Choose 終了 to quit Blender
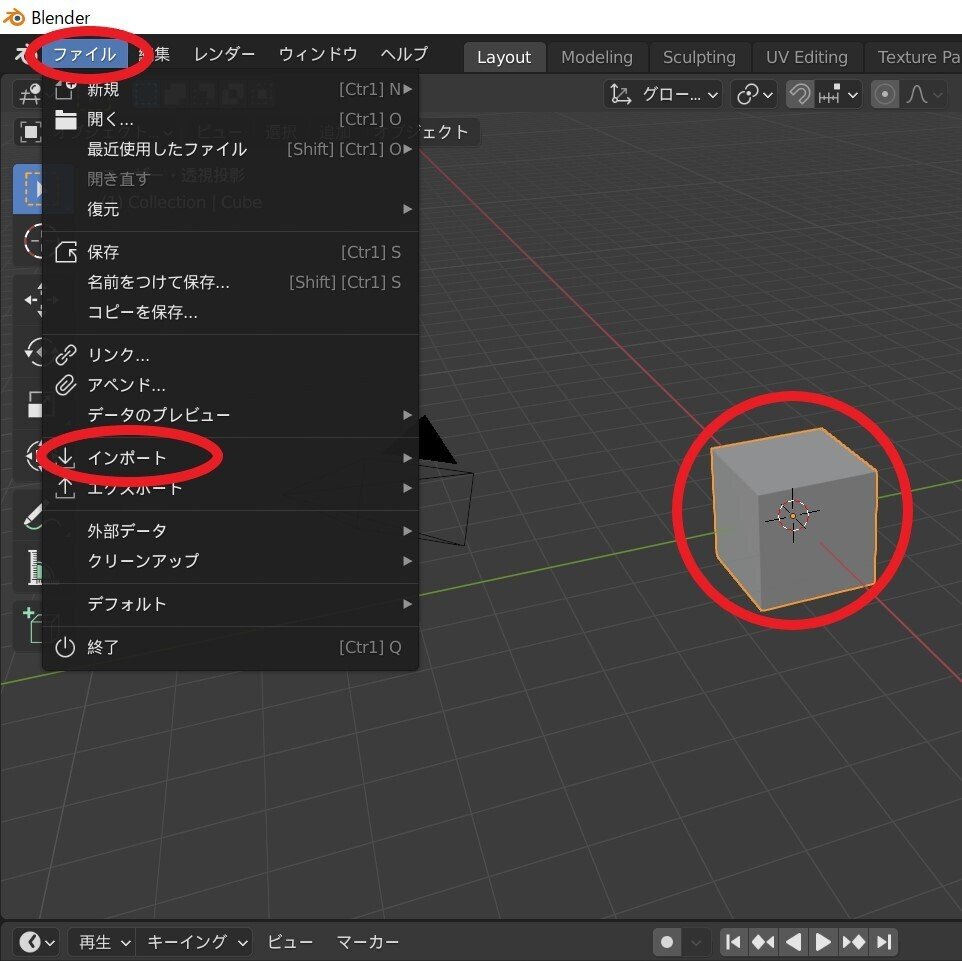This screenshot has width=962, height=961. tap(231, 647)
